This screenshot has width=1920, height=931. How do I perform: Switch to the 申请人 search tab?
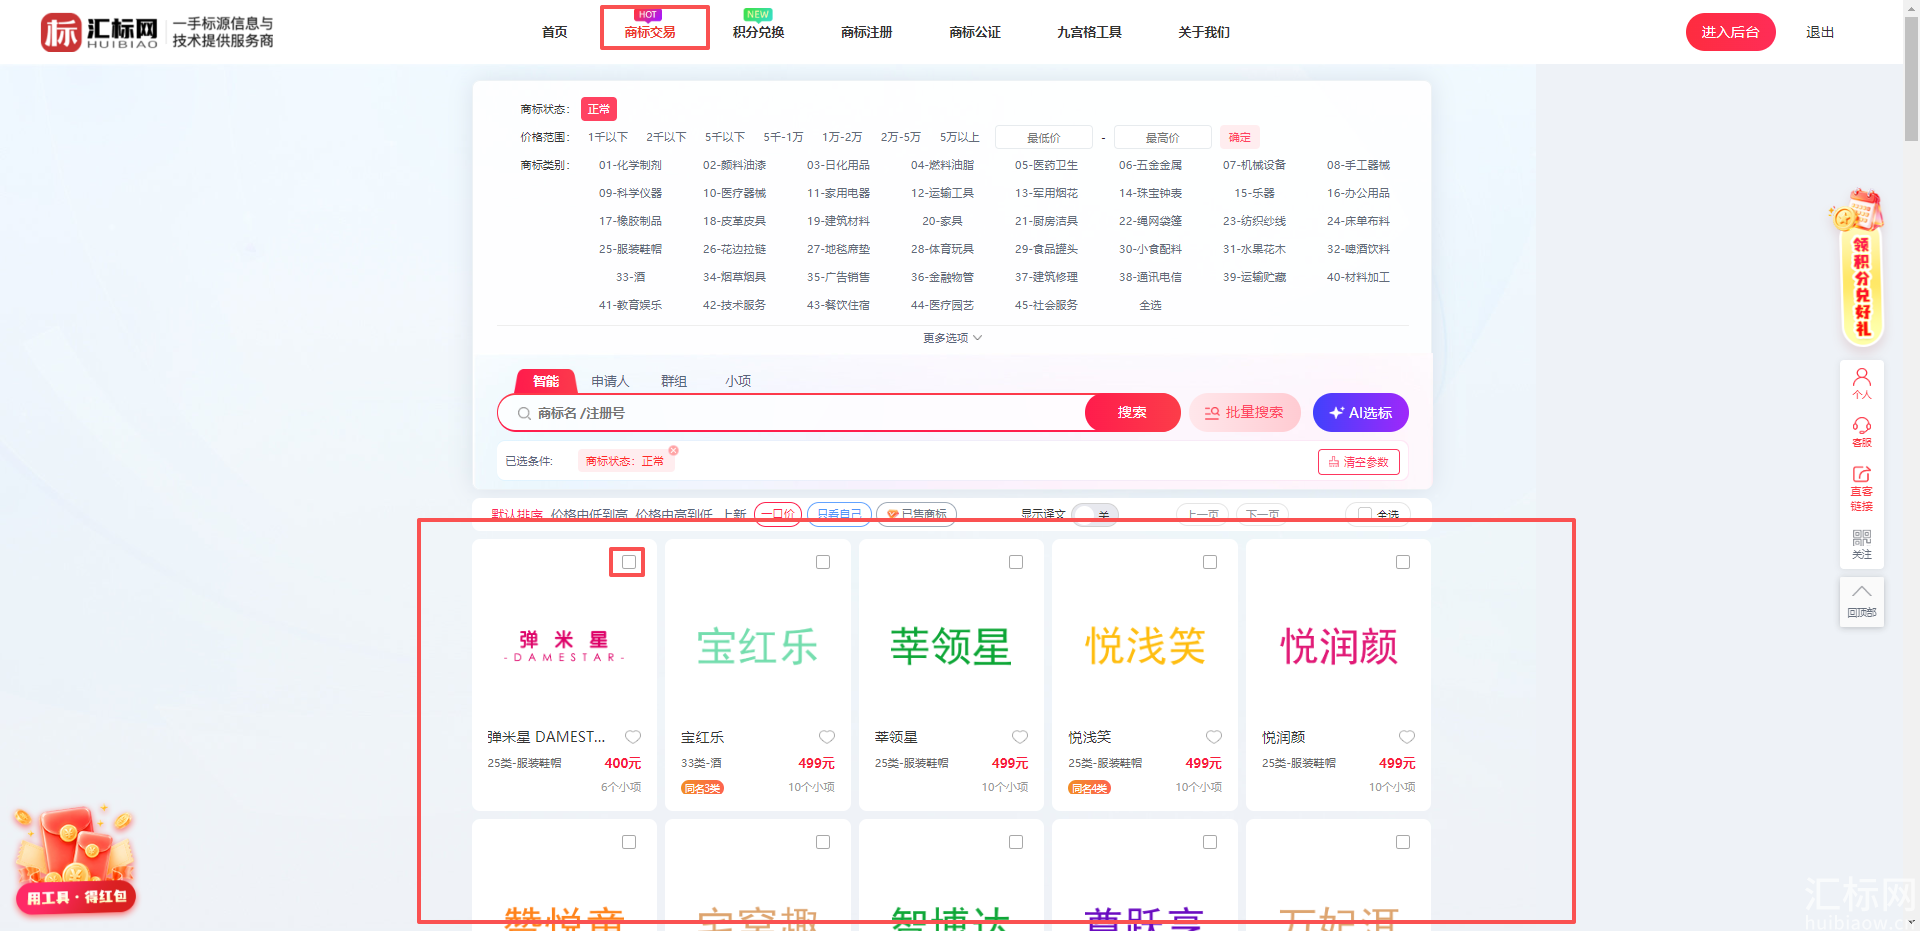click(x=610, y=381)
